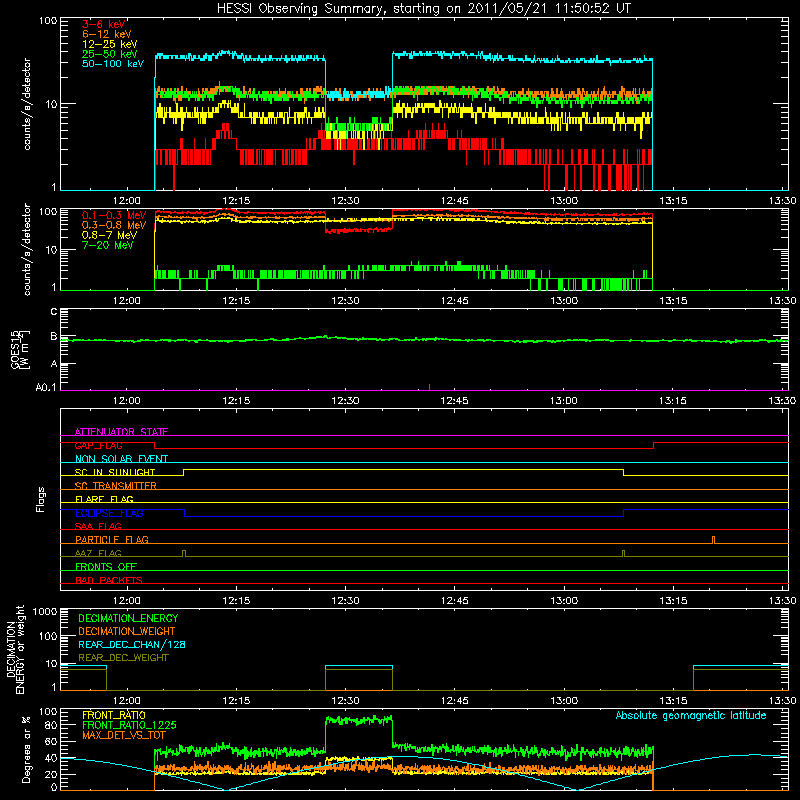This screenshot has width=800, height=800.
Task: Click the MeV panel counts/s/detector axis label
Action: coord(27,249)
